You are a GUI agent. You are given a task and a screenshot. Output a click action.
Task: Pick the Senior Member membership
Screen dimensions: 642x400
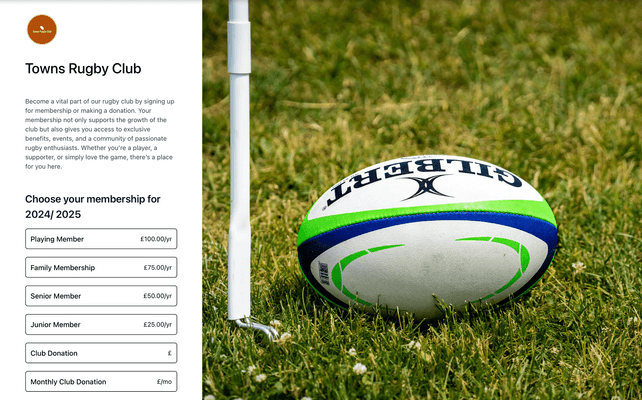click(101, 296)
